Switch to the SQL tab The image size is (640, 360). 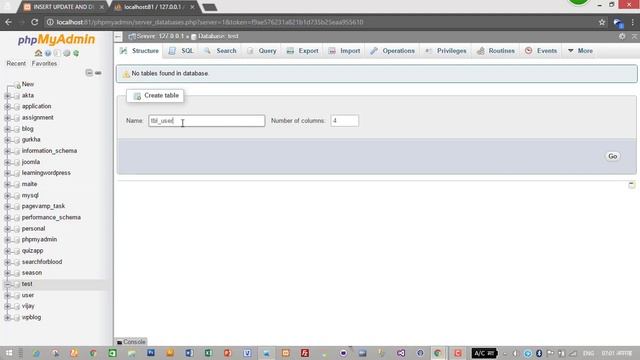pos(182,51)
